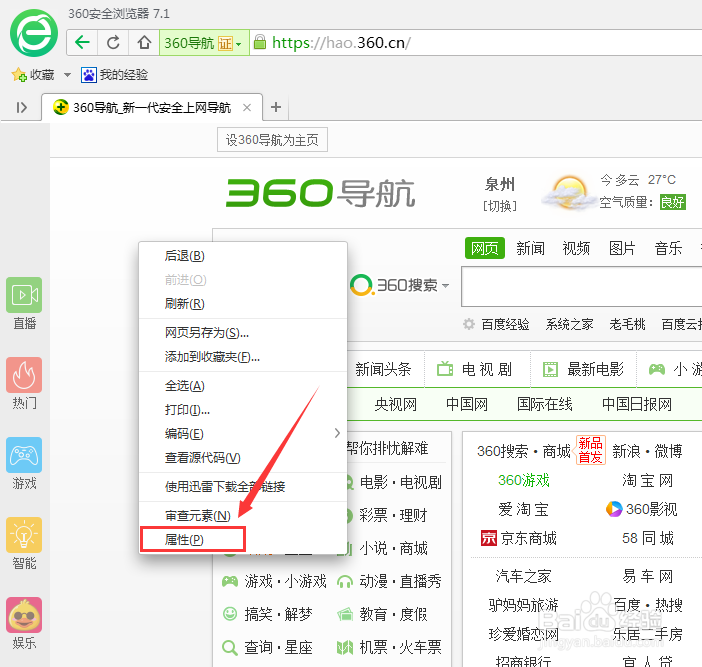This screenshot has width=702, height=667.
Task: Open the 电视剧 section tab
Action: [x=477, y=369]
